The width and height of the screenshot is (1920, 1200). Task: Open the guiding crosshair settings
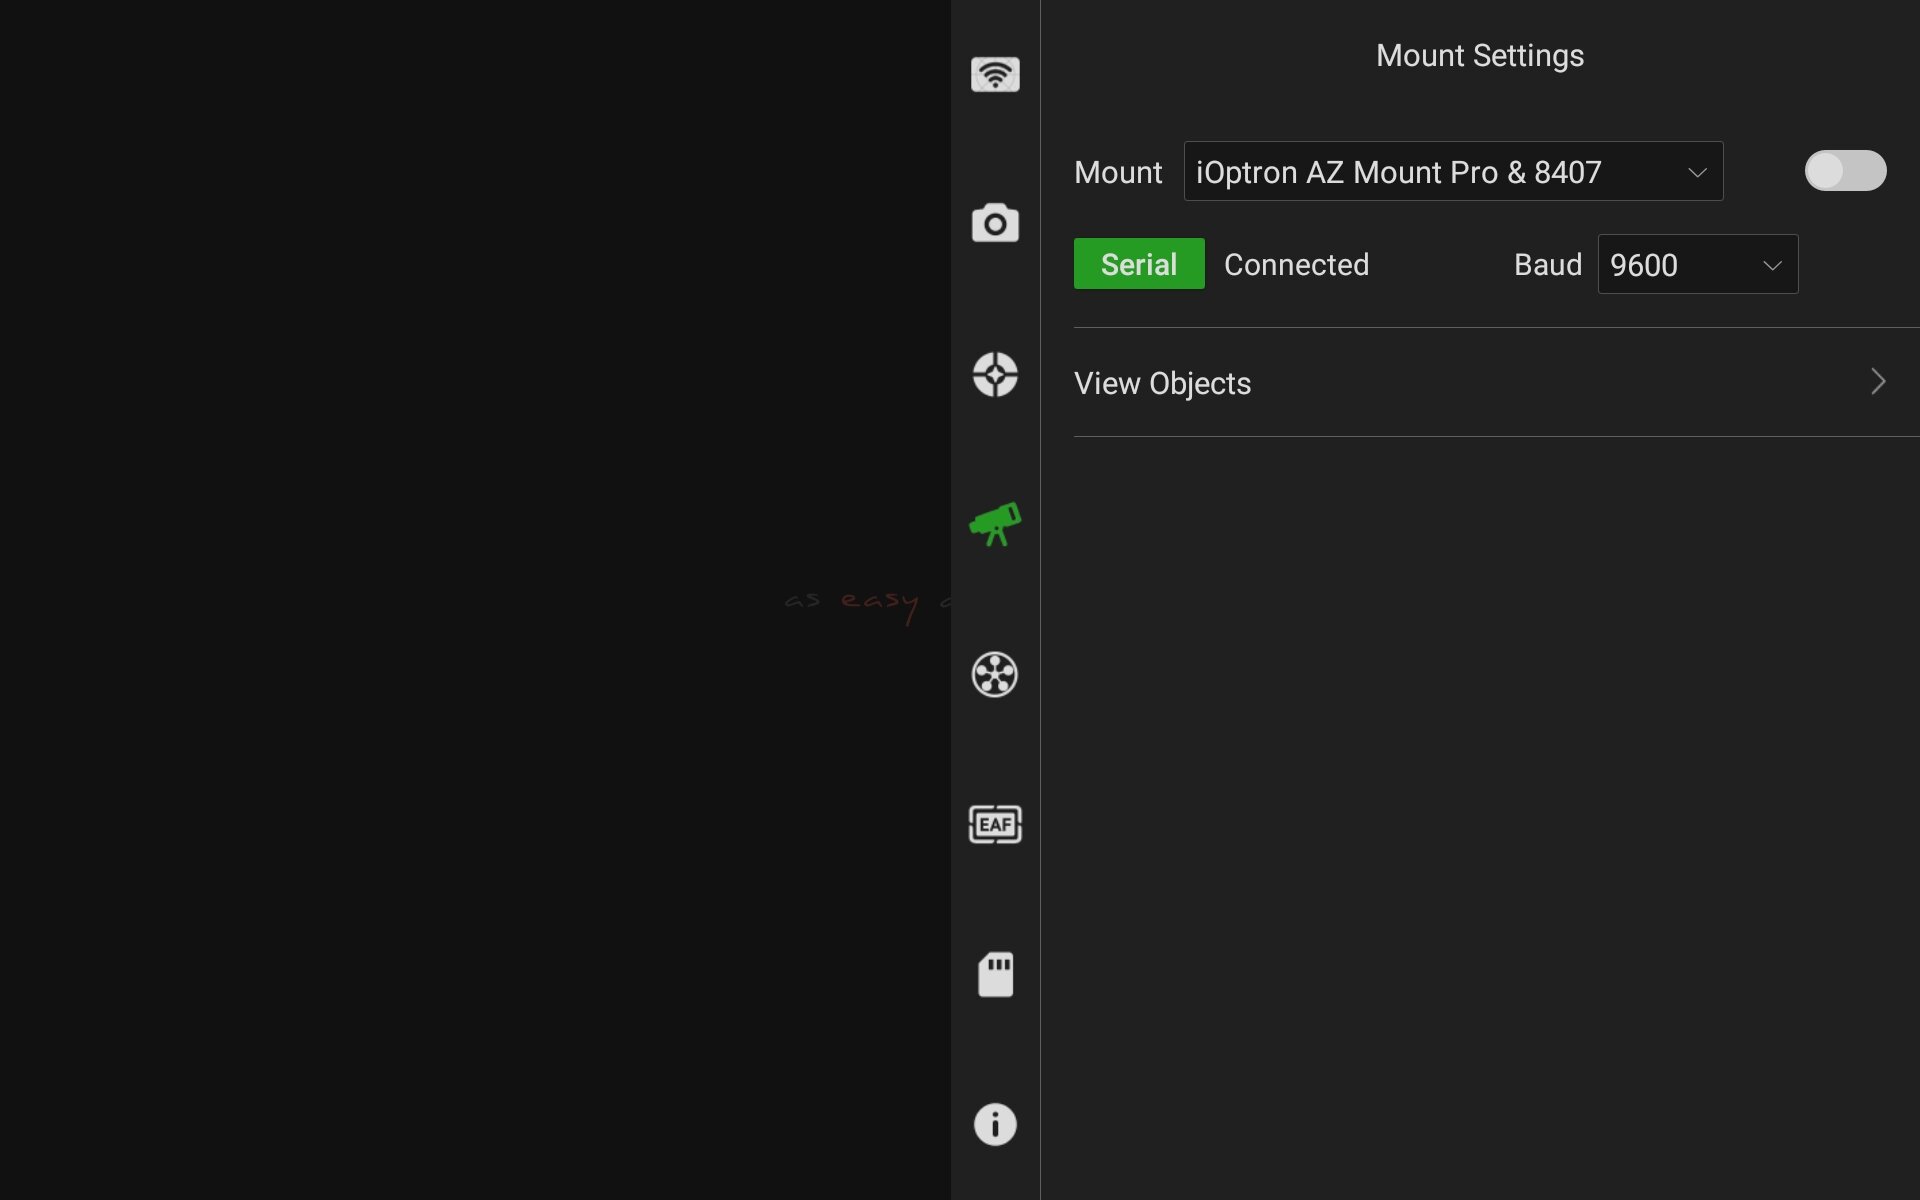pos(995,375)
